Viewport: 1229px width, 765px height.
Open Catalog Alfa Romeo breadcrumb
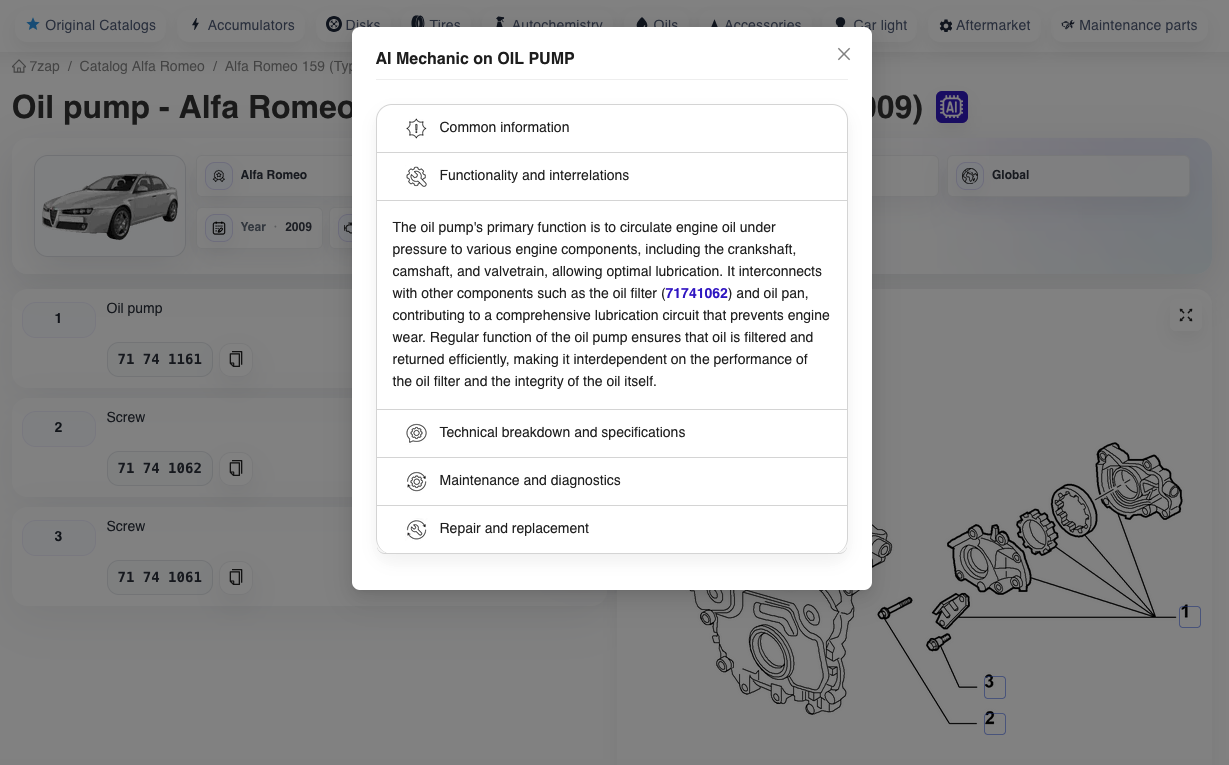pos(142,66)
